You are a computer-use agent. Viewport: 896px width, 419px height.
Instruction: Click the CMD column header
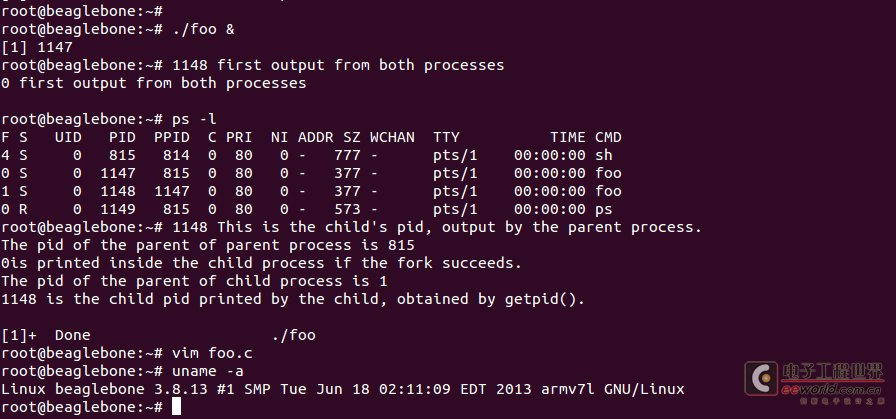[x=608, y=137]
